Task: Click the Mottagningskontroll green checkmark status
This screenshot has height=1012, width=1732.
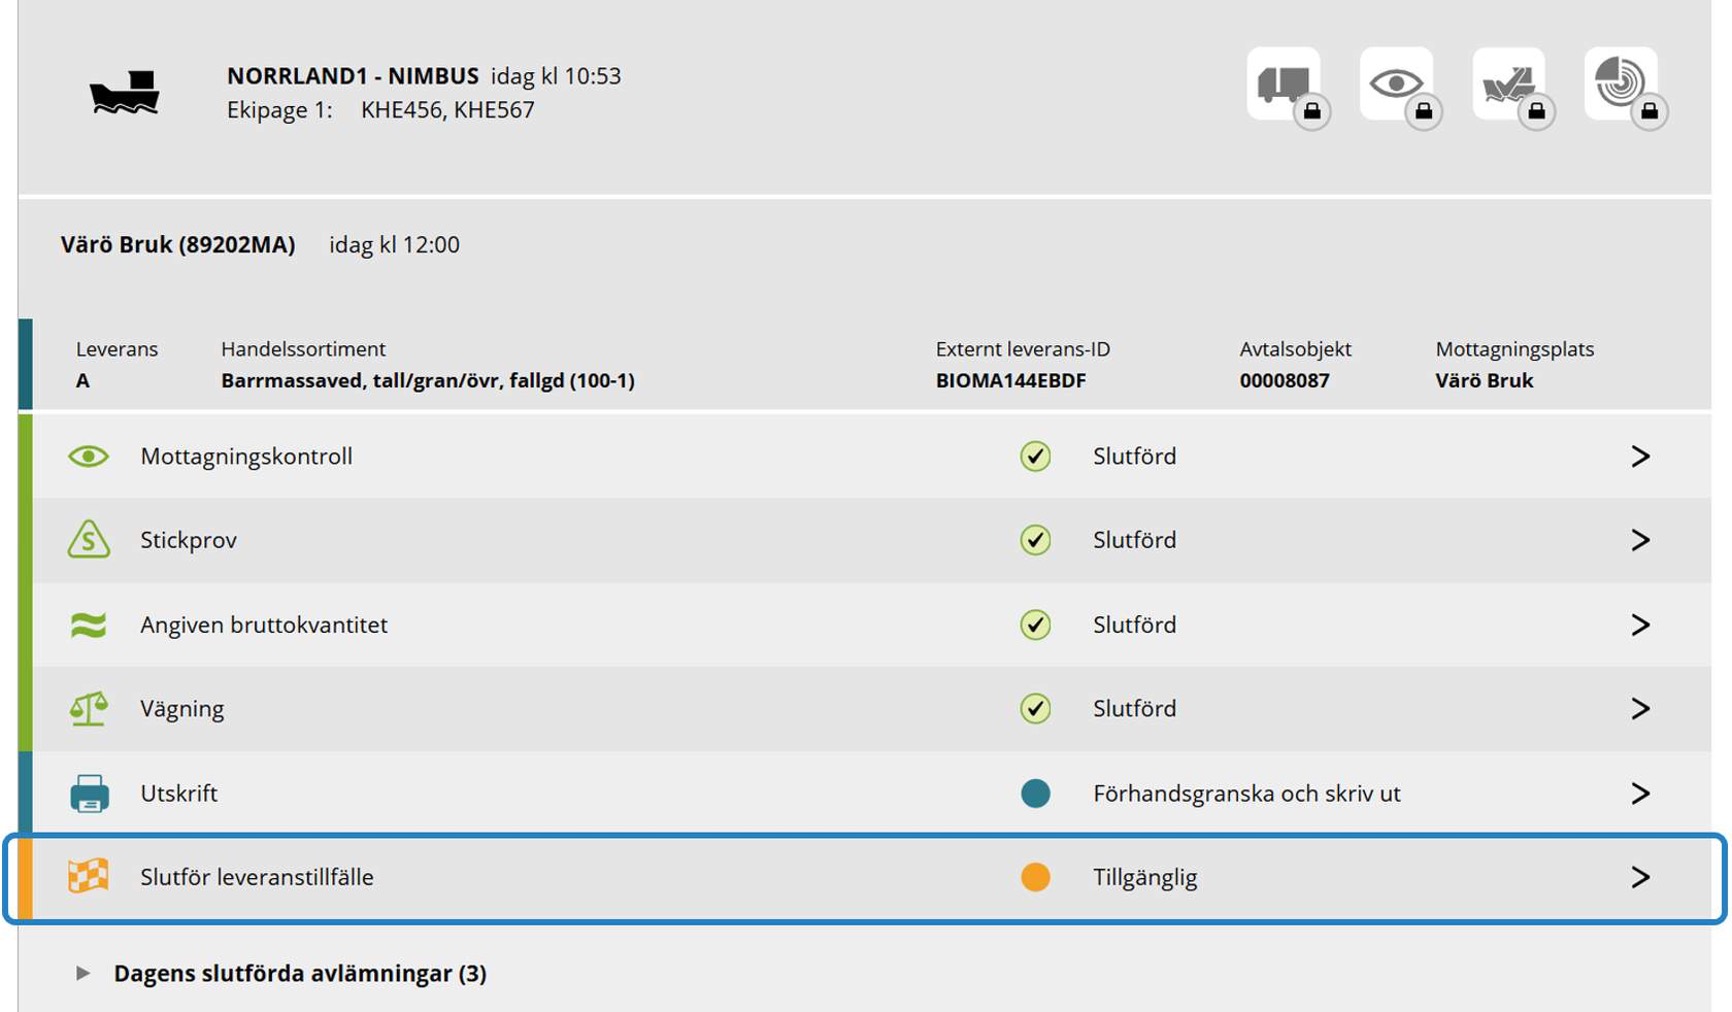Action: (x=1035, y=457)
